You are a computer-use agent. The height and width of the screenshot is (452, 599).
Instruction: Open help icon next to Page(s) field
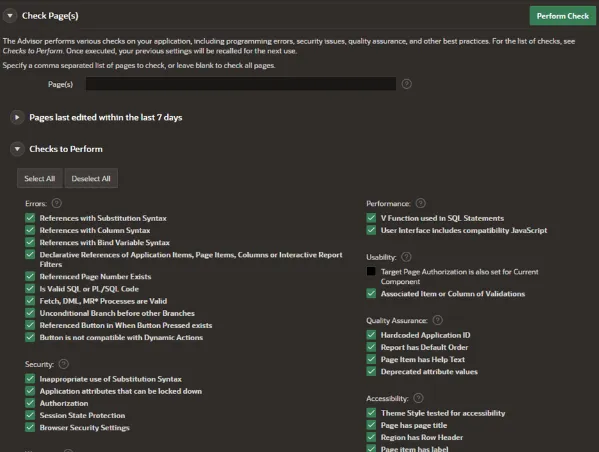pyautogui.click(x=406, y=84)
